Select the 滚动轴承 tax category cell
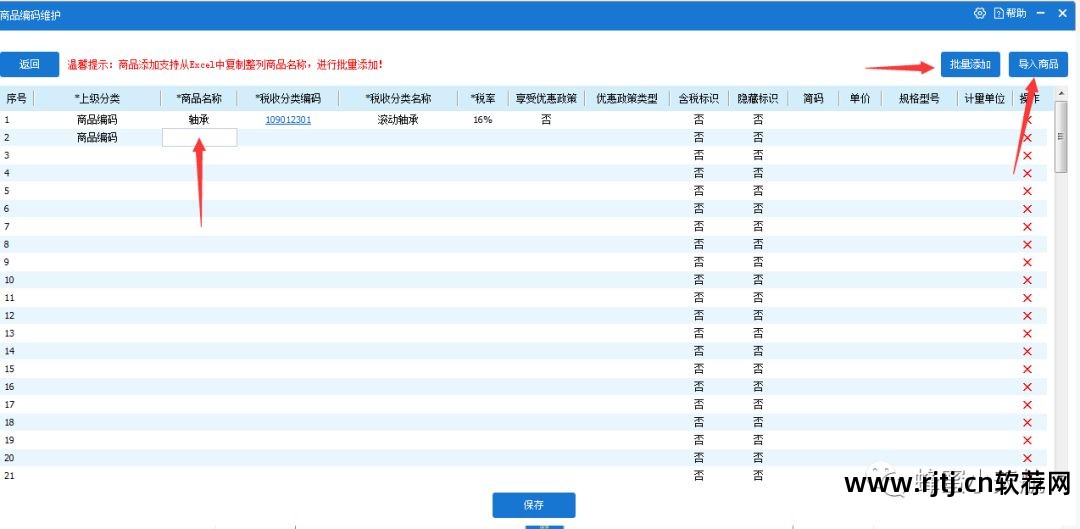The width and height of the screenshot is (1080, 529). pos(398,120)
